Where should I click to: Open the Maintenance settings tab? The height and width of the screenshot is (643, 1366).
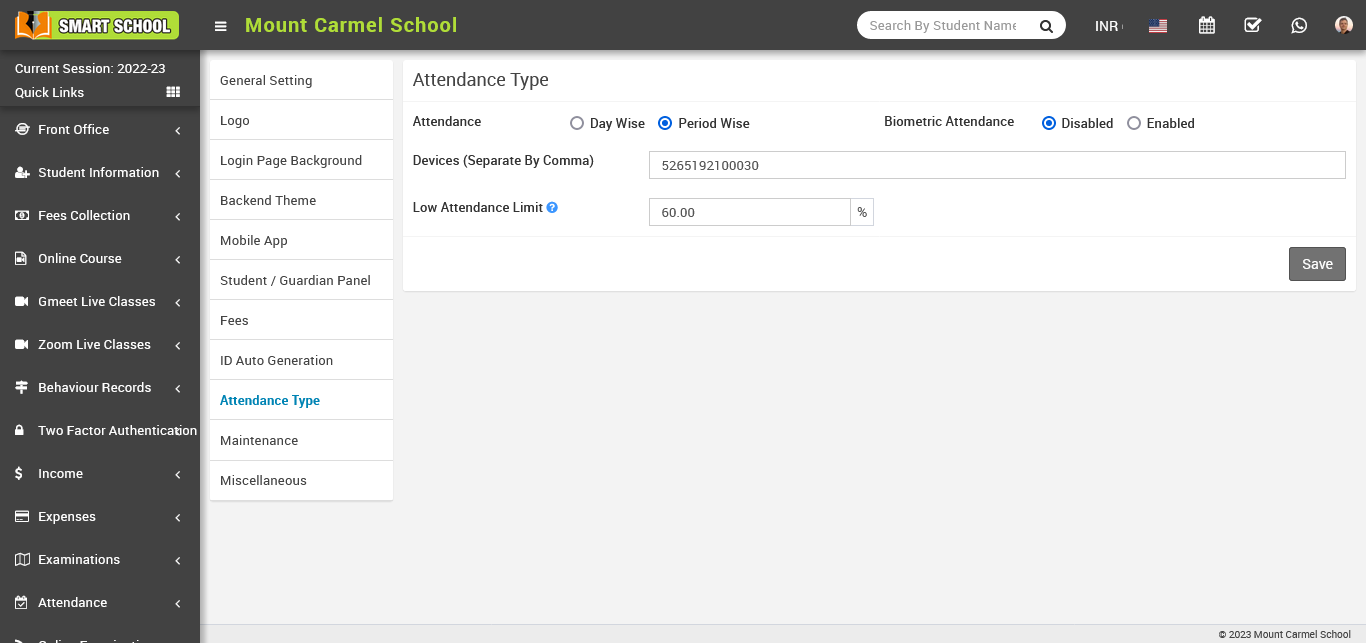tap(259, 440)
